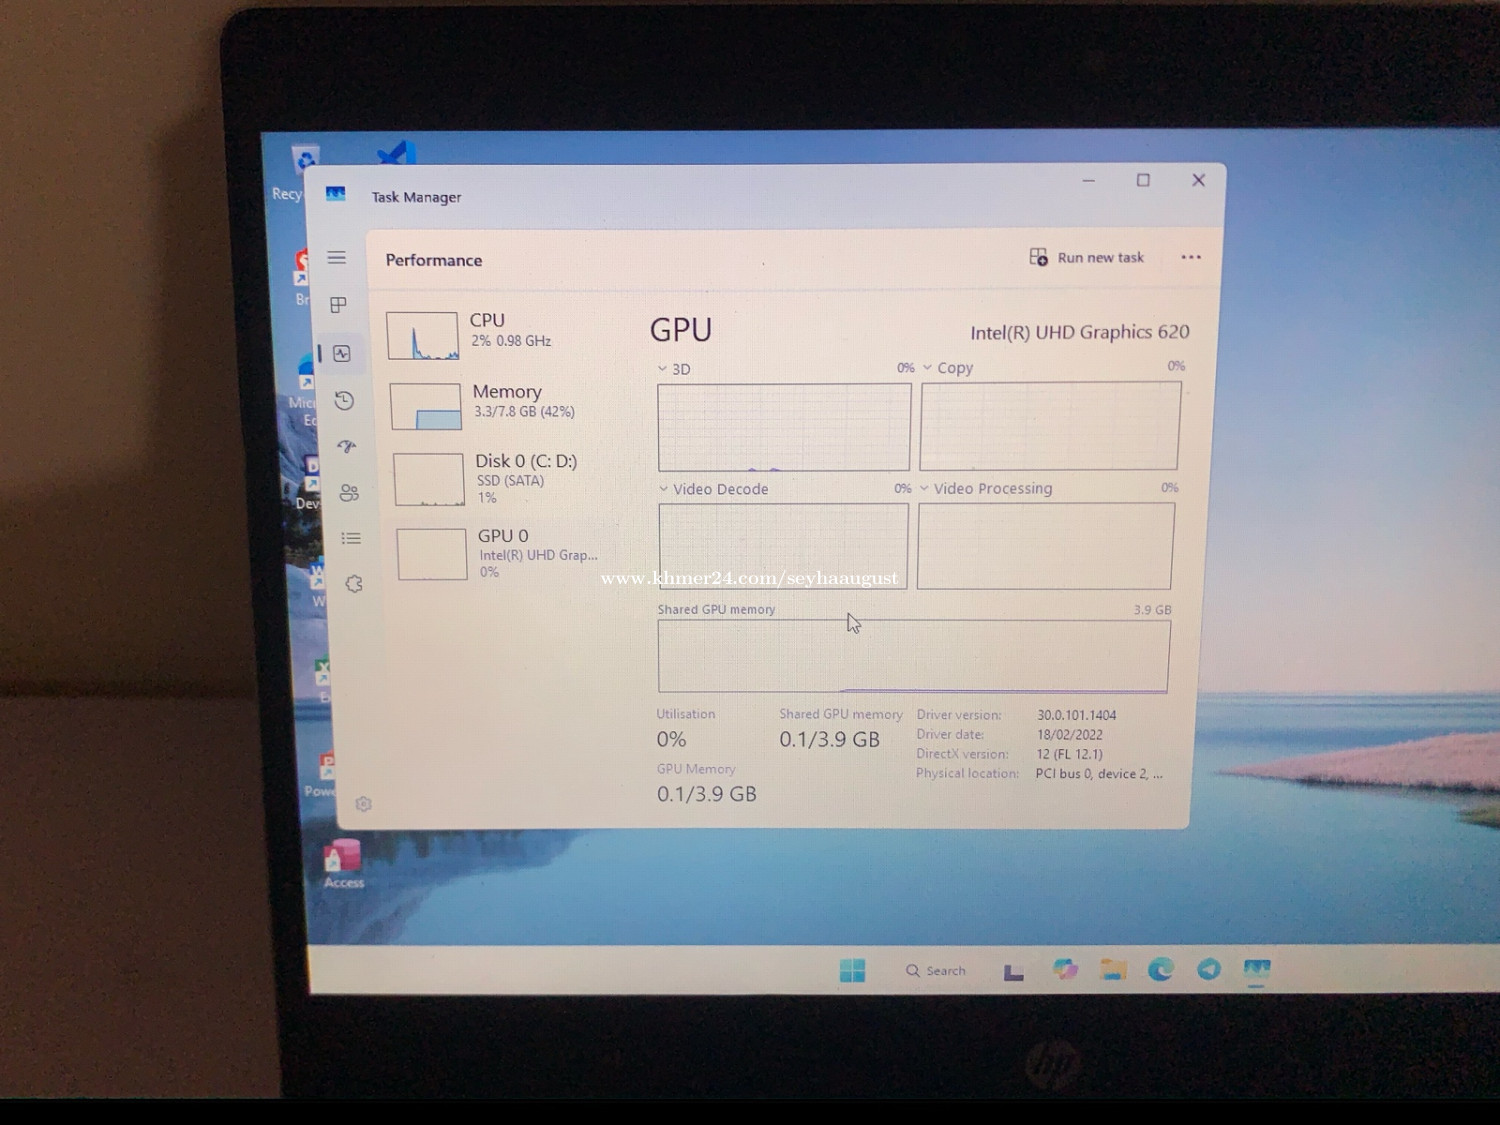Maximize the Task Manager window

point(1143,180)
